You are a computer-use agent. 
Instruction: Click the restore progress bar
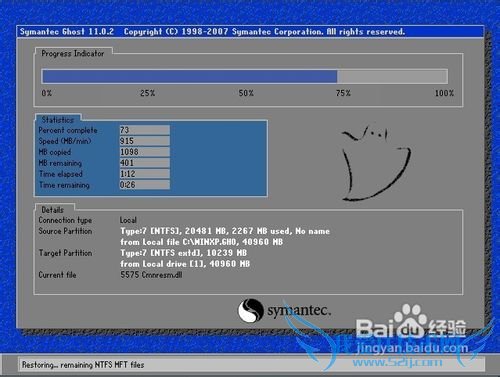244,76
